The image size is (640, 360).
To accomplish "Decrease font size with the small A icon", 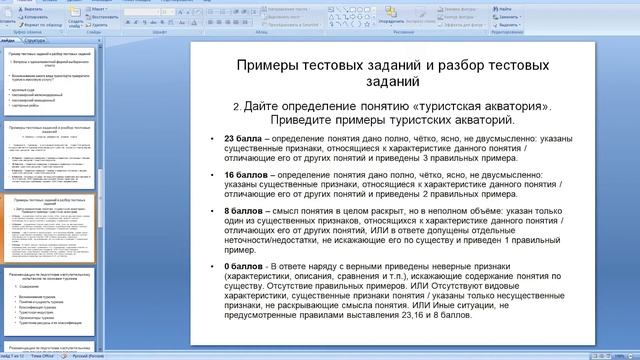I will (188, 12).
